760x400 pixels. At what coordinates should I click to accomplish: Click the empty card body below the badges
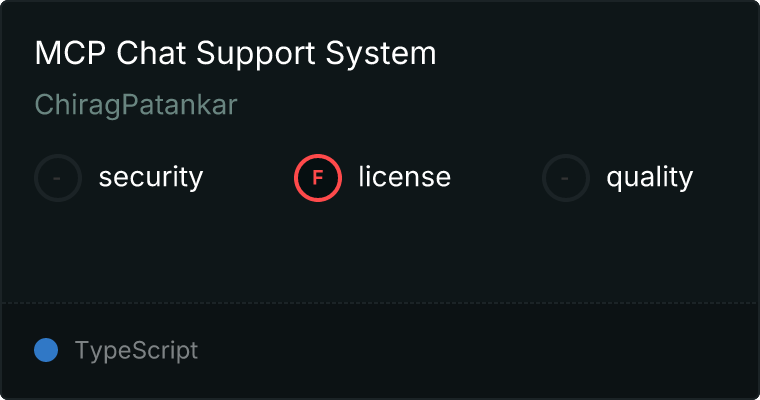380,250
